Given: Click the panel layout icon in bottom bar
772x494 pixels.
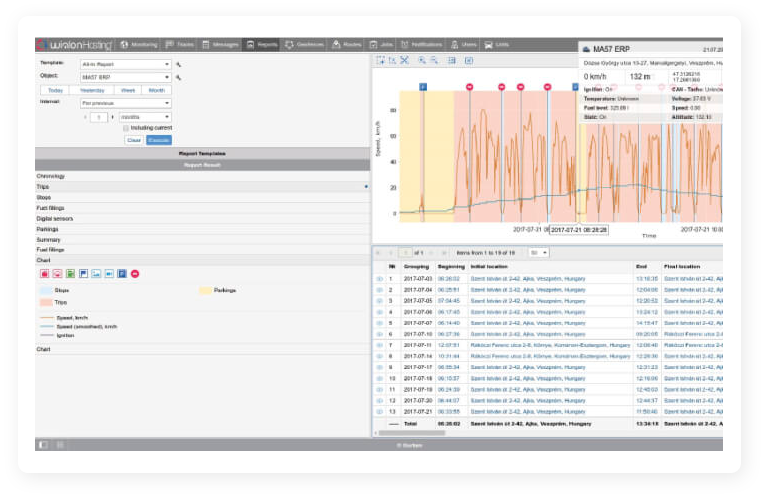Looking at the screenshot, I should coord(43,446).
